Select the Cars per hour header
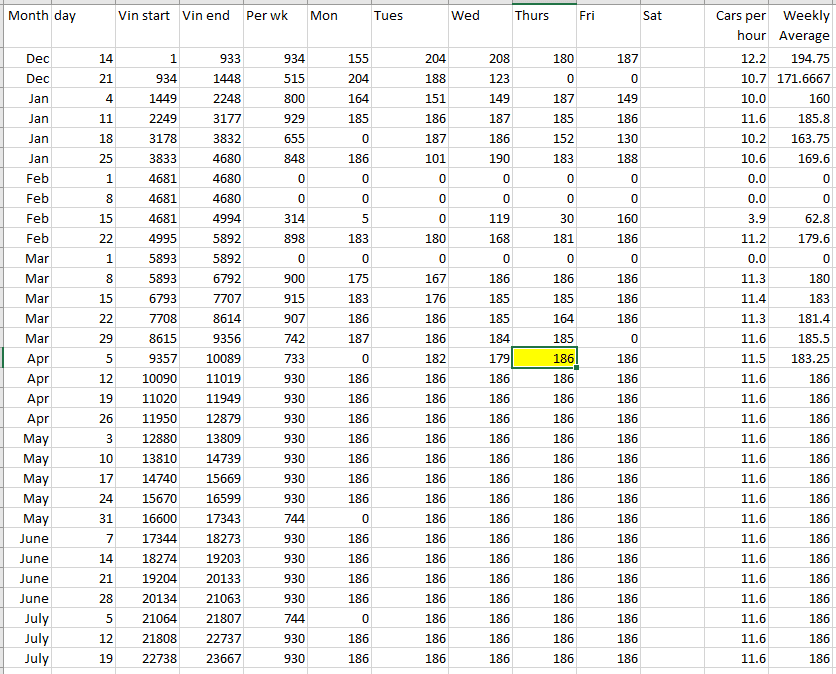The image size is (836, 674). 740,26
